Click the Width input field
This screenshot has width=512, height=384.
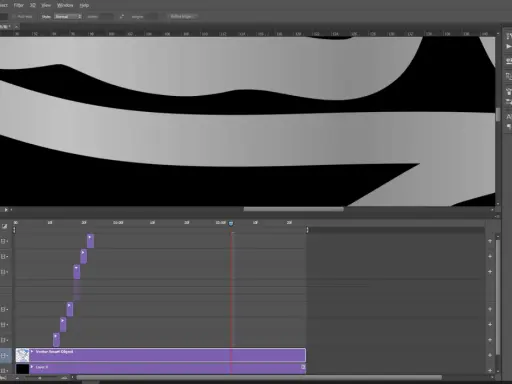pyautogui.click(x=106, y=16)
